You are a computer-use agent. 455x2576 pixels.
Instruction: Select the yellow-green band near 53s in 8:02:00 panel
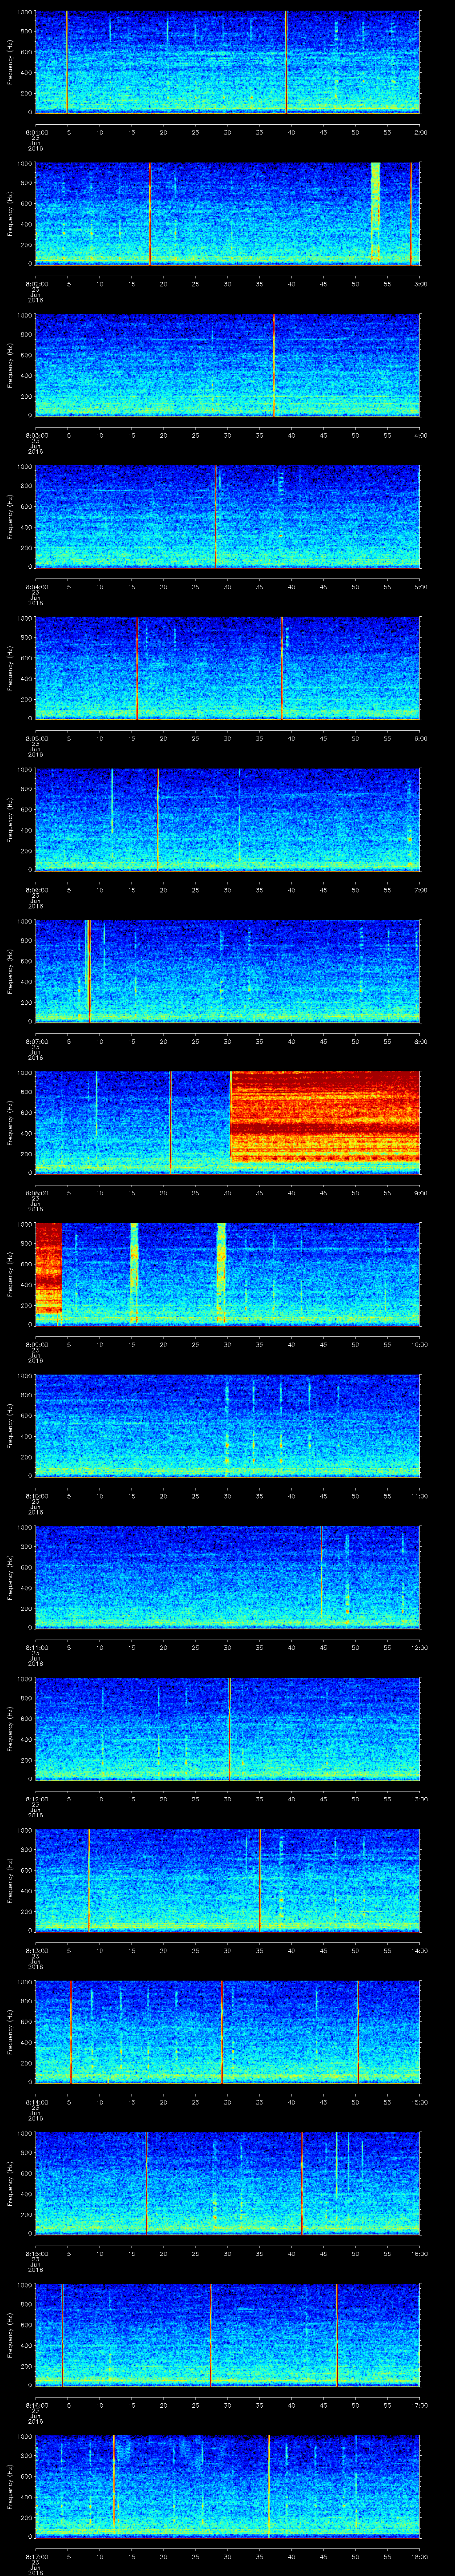click(x=376, y=212)
